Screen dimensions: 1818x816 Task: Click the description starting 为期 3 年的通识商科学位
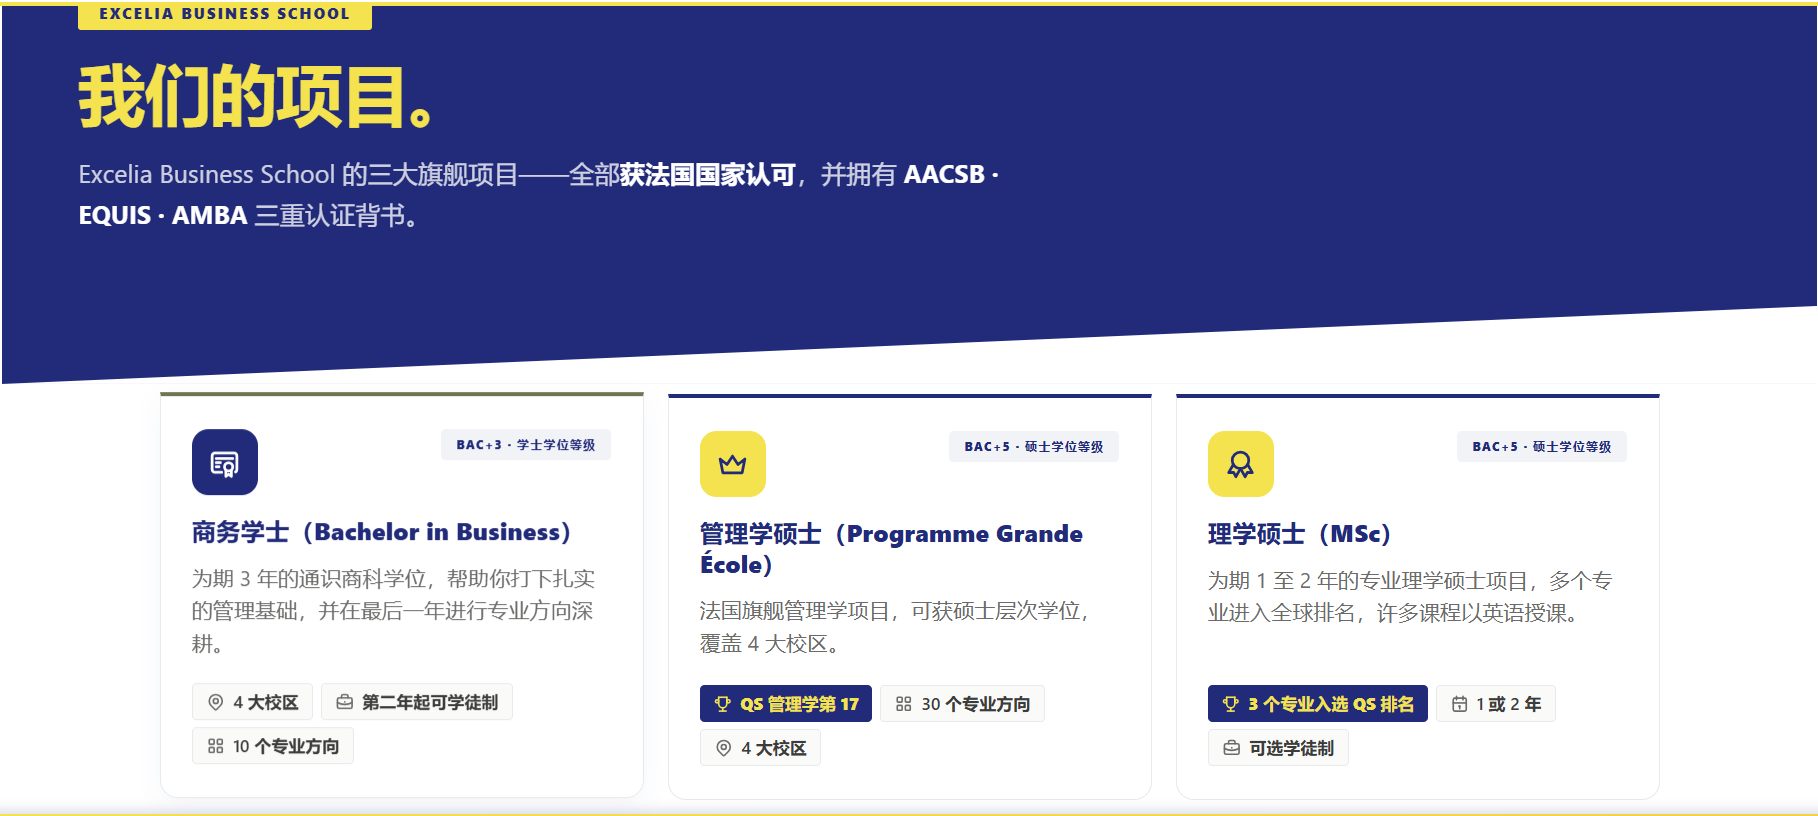pyautogui.click(x=394, y=611)
